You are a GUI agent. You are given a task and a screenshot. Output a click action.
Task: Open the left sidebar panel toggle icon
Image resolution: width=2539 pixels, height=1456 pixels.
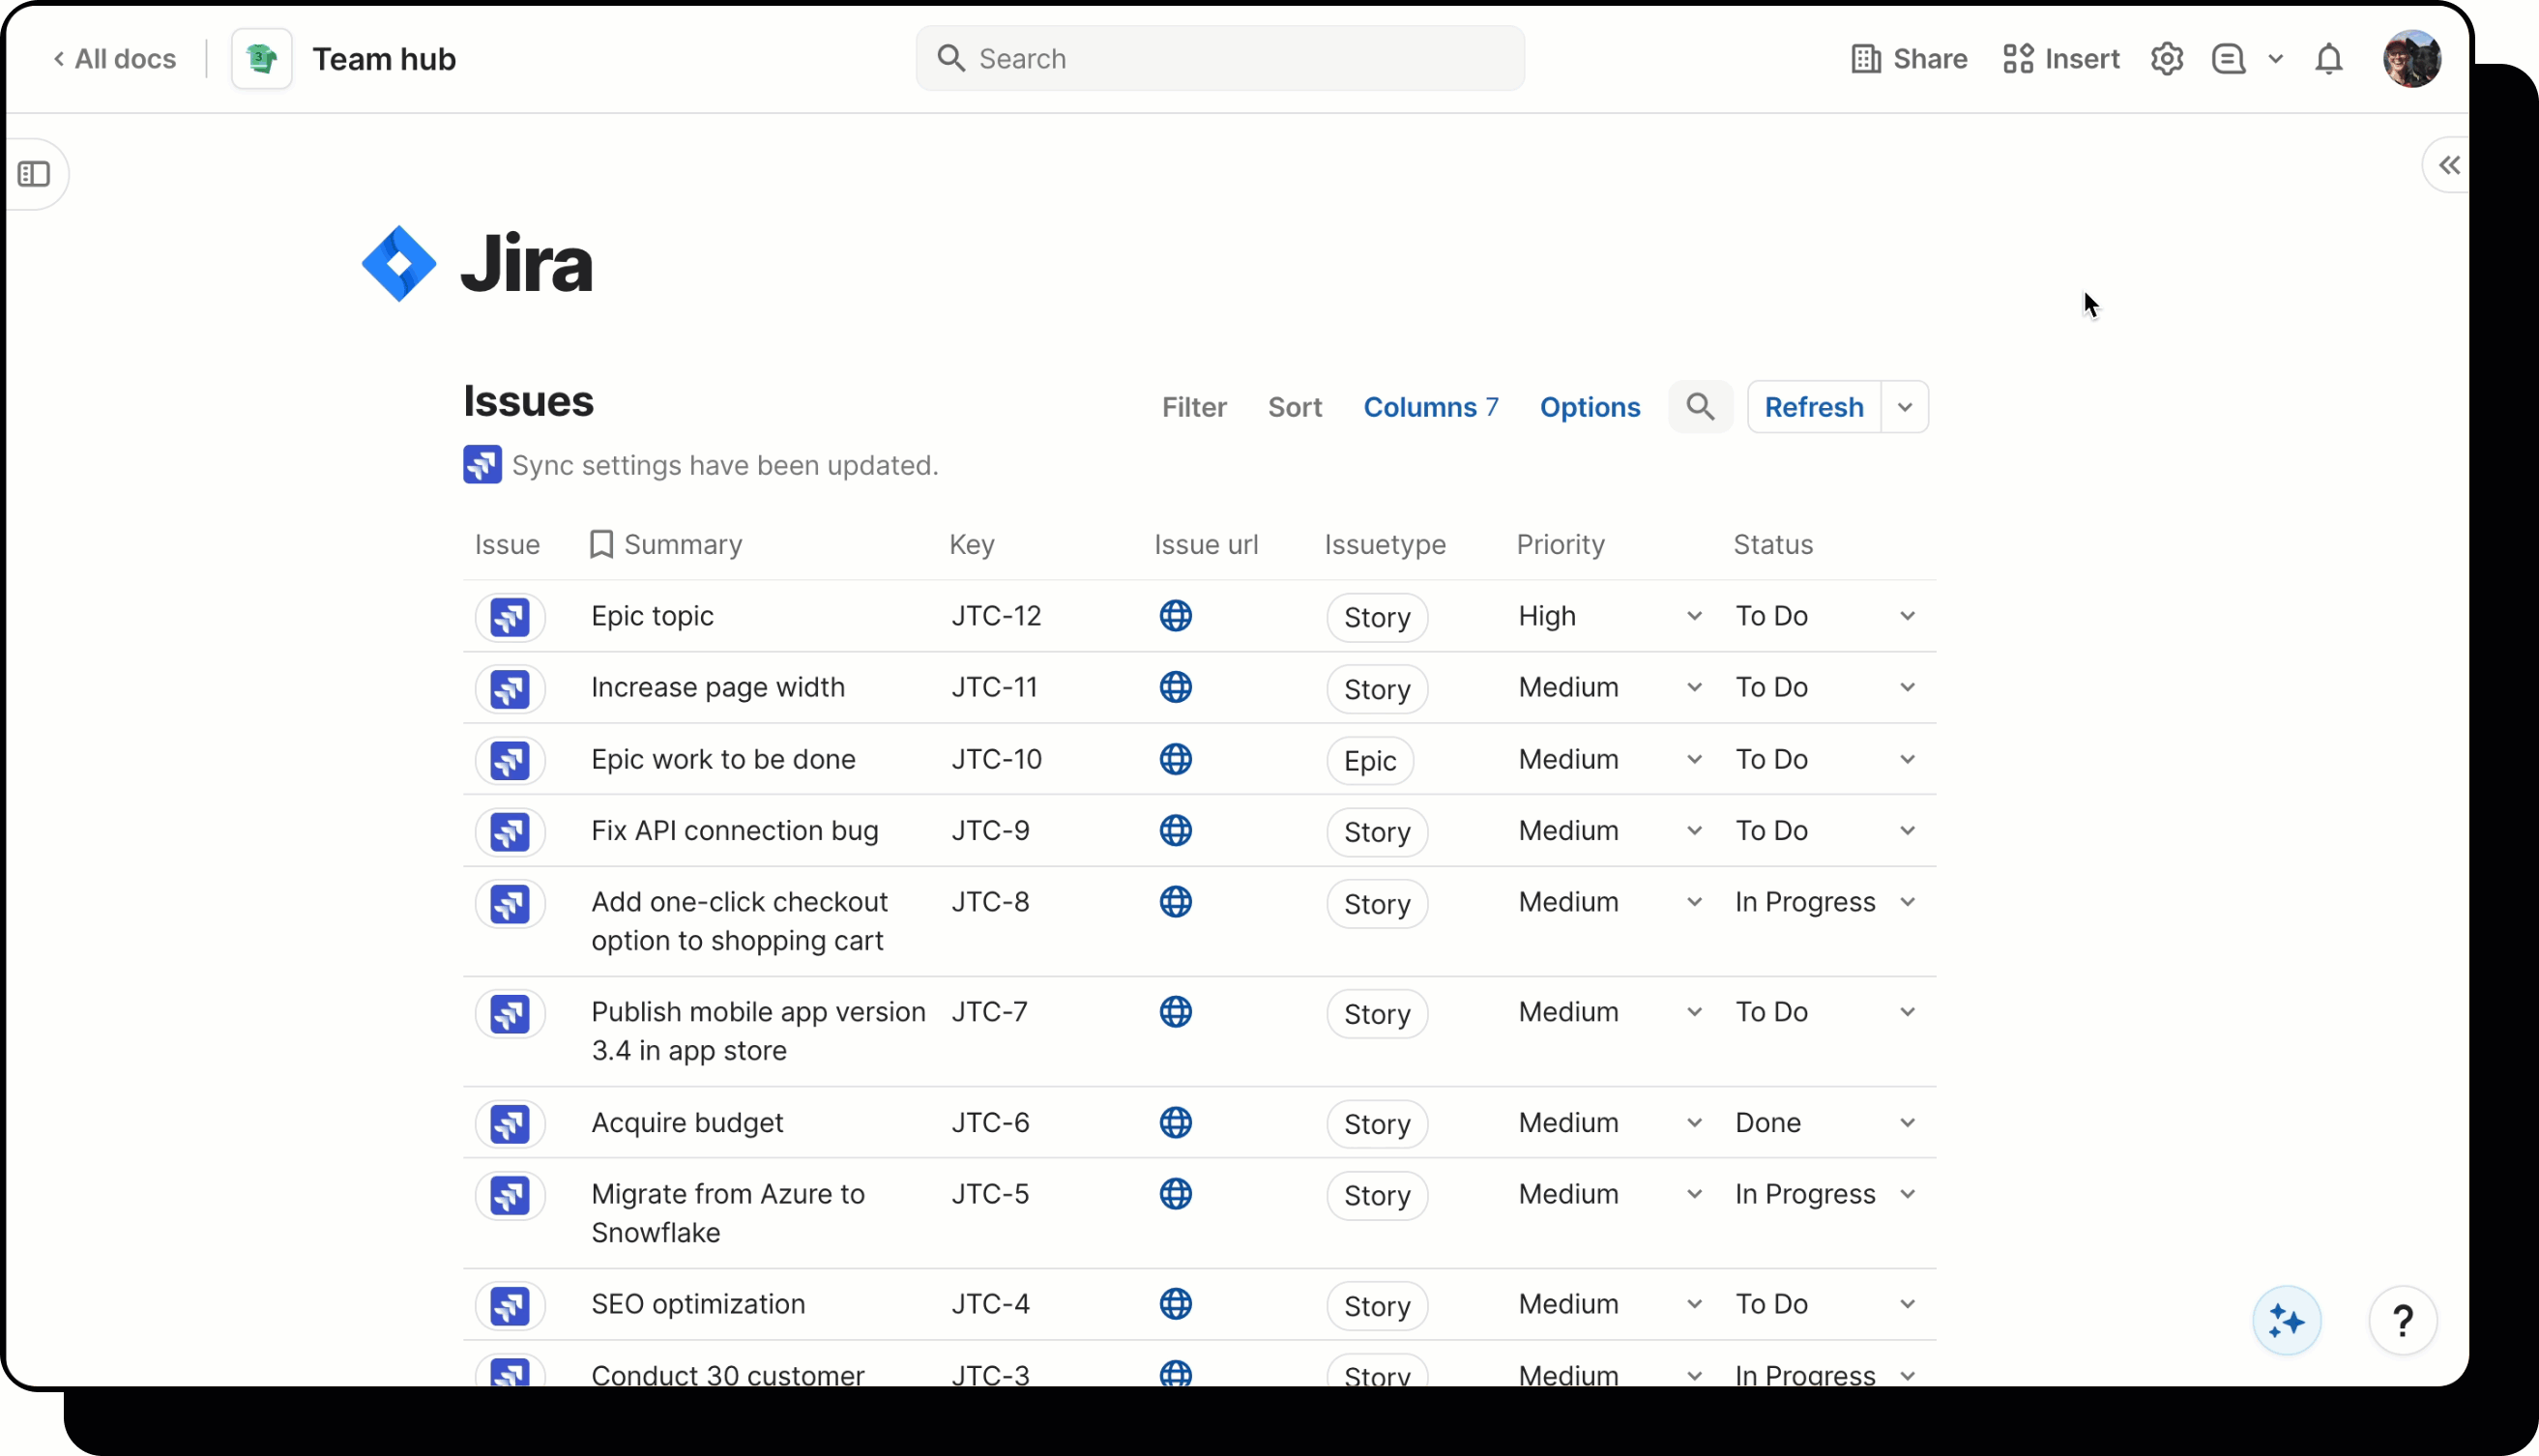[x=34, y=174]
